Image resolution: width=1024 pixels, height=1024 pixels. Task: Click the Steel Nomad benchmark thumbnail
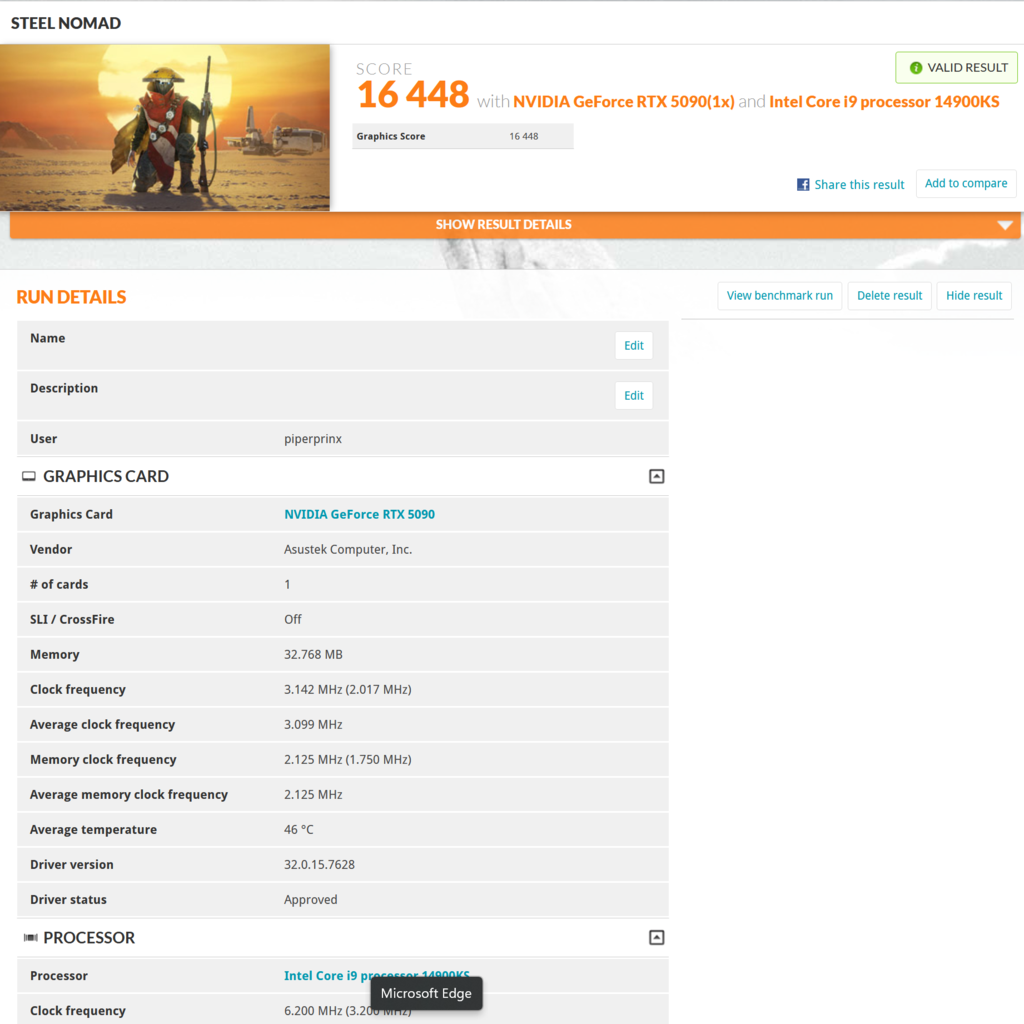coord(165,127)
